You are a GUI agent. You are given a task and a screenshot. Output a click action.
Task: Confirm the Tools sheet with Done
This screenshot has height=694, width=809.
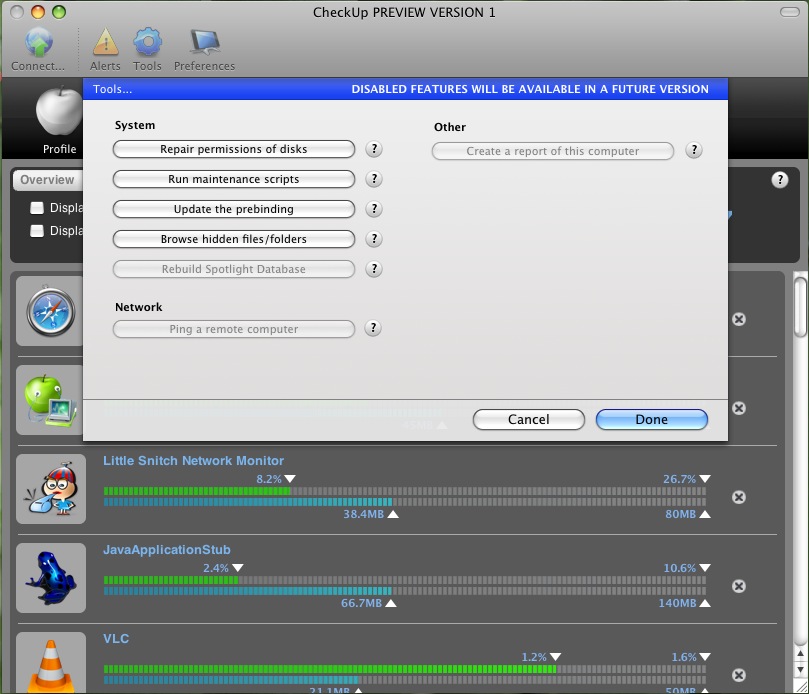click(652, 419)
